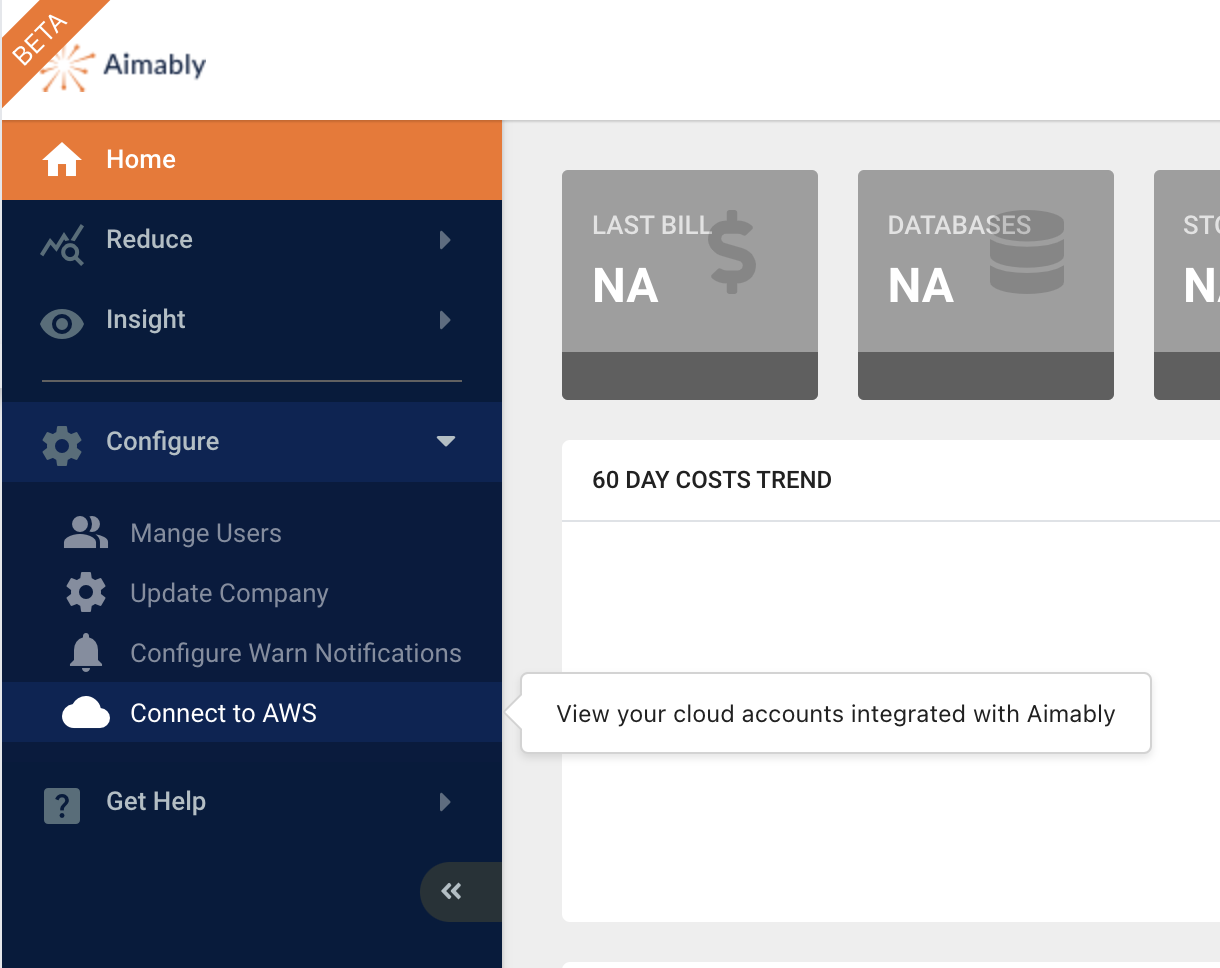Screen dimensions: 1220x968
Task: Click the dollar sign icon on Last Bill
Action: tap(732, 251)
